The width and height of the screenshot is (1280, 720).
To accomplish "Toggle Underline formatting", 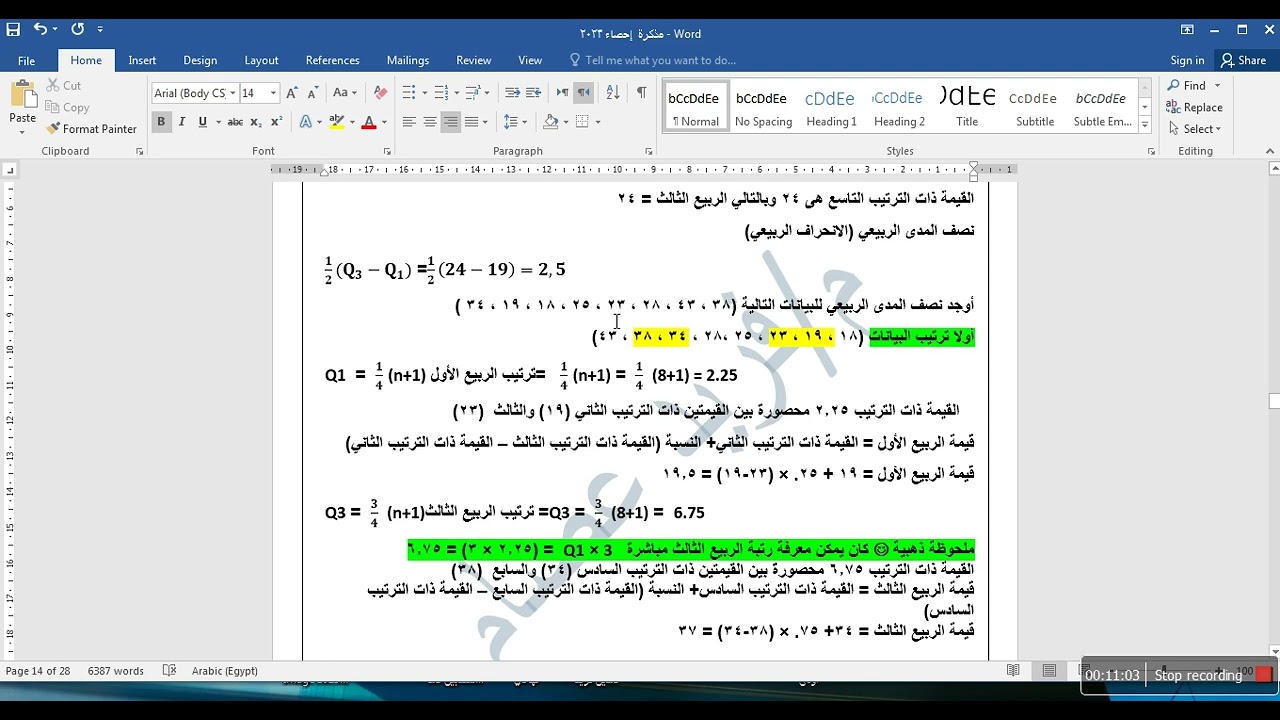I will pos(202,122).
